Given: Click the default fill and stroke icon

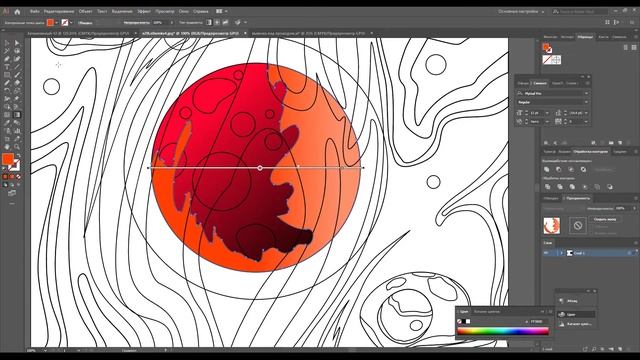Looking at the screenshot, I should point(5,169).
